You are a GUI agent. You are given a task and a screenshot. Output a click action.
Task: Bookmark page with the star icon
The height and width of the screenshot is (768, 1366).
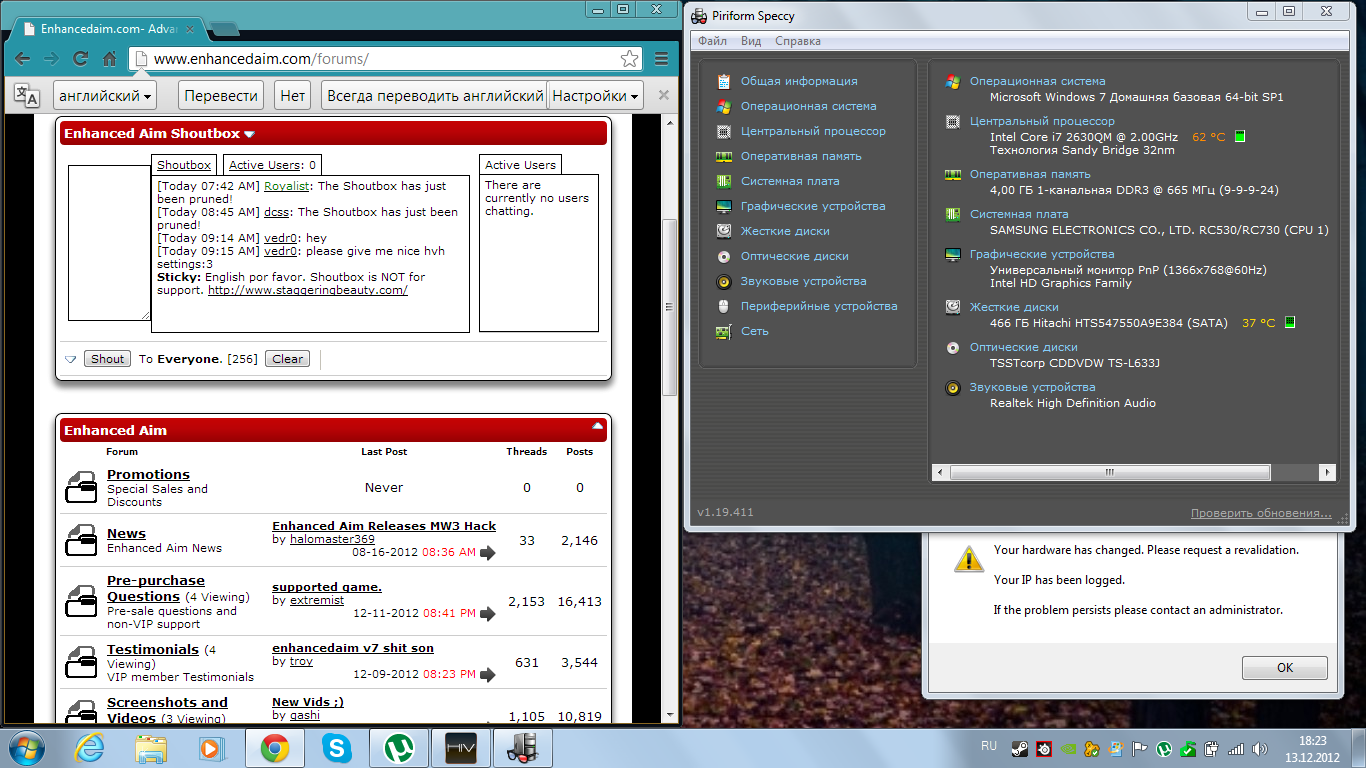[x=629, y=59]
